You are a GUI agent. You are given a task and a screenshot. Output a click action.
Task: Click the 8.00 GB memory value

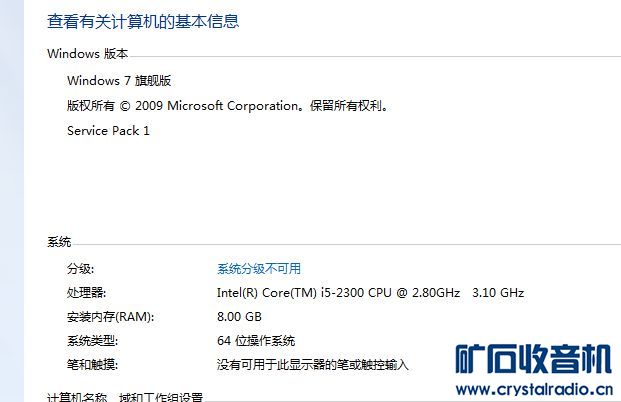point(238,317)
